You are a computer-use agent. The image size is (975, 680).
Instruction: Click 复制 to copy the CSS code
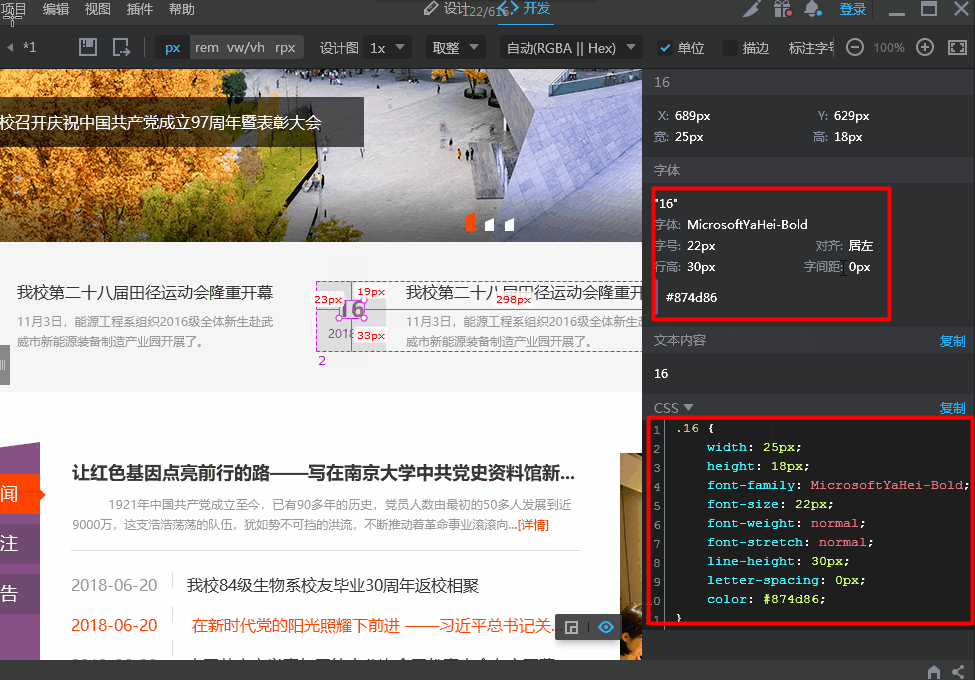[x=952, y=408]
